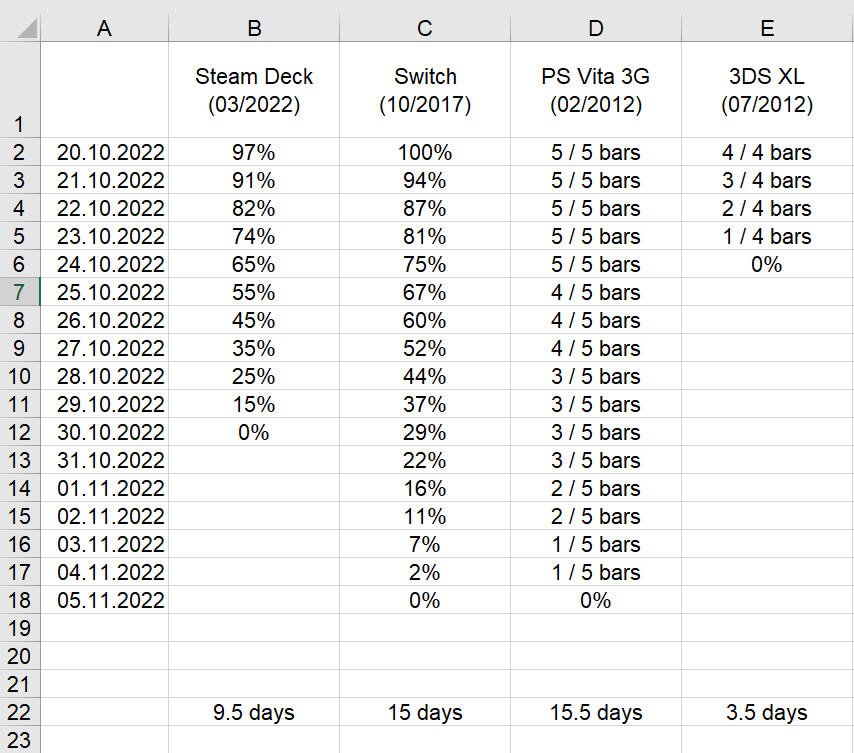
Task: Select the date cell 29.10.2022
Action: tap(105, 404)
